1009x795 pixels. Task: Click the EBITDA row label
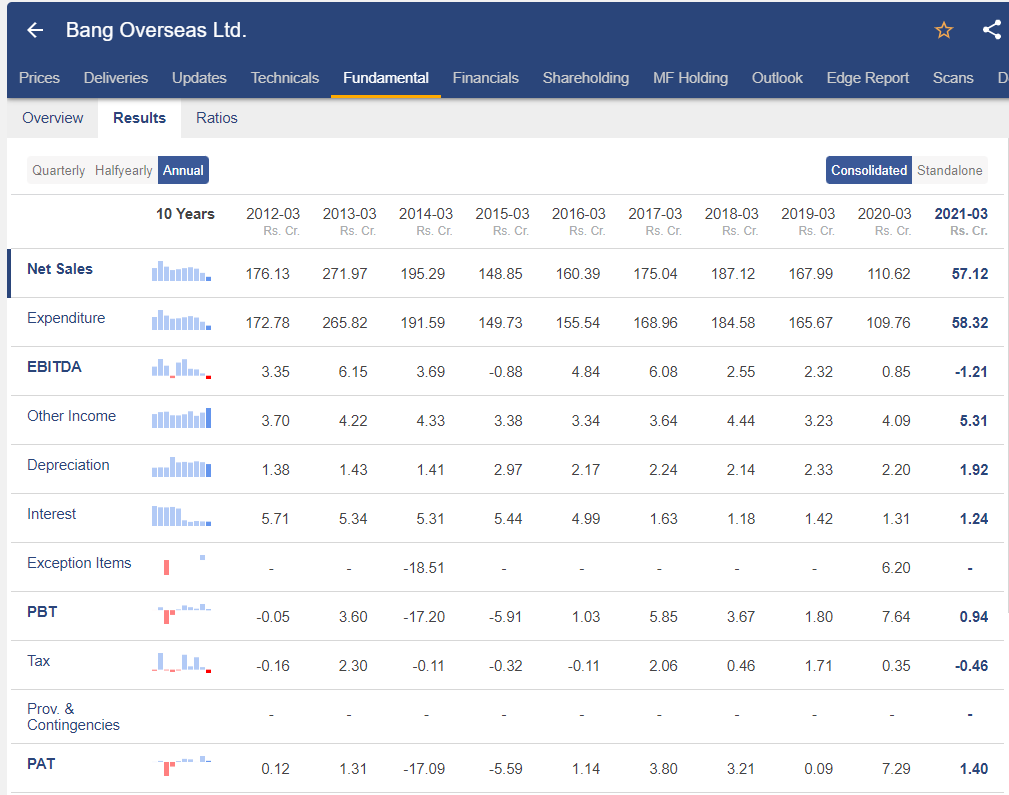54,366
